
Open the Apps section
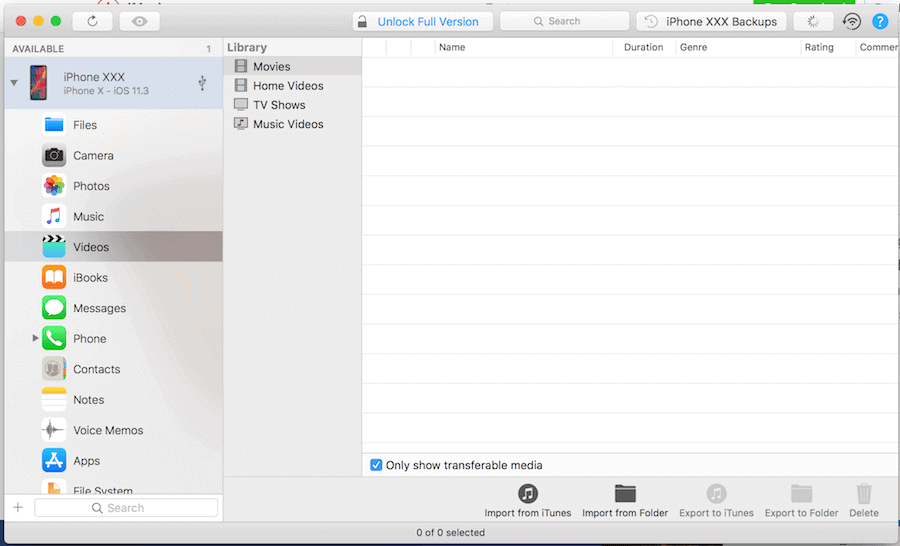tap(114, 460)
